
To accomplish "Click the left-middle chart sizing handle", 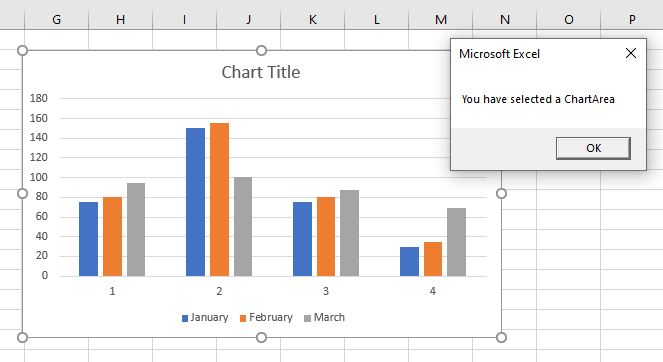I will [x=22, y=194].
